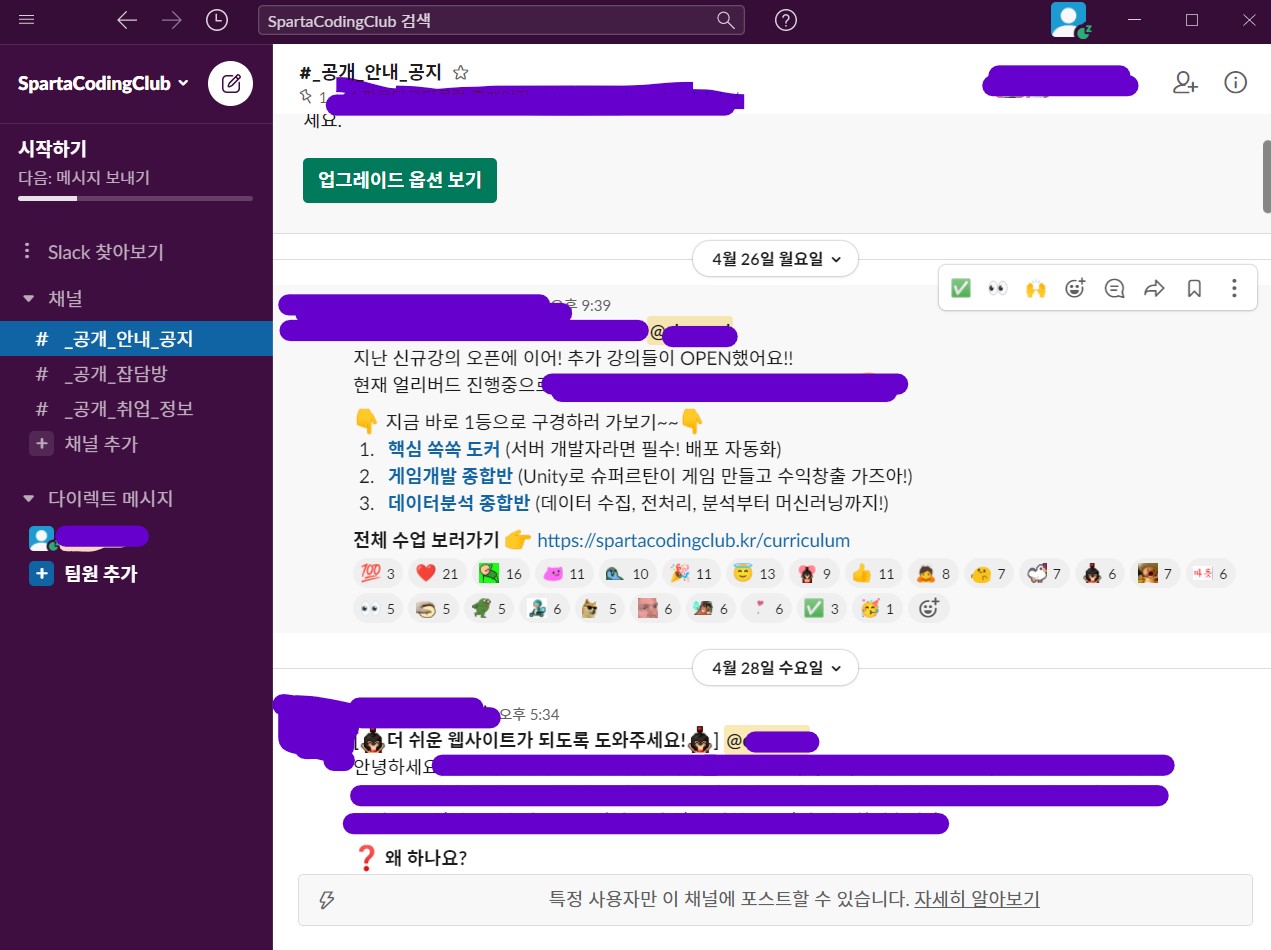
Task: Open add reaction picker in hover toolbar
Action: (1075, 288)
